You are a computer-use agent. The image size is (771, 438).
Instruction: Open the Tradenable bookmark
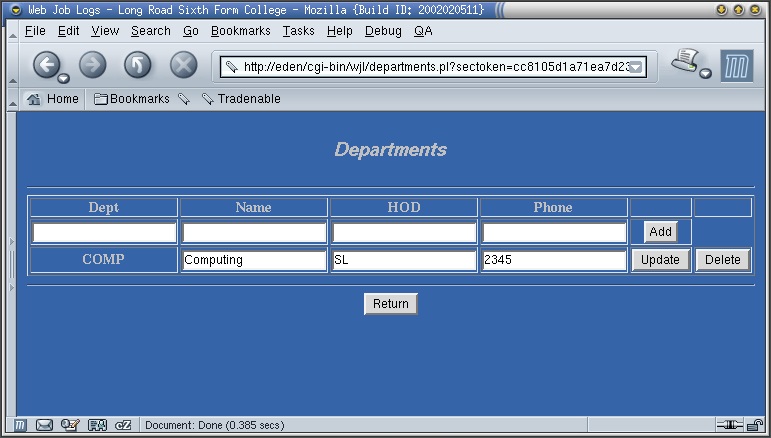tap(241, 99)
